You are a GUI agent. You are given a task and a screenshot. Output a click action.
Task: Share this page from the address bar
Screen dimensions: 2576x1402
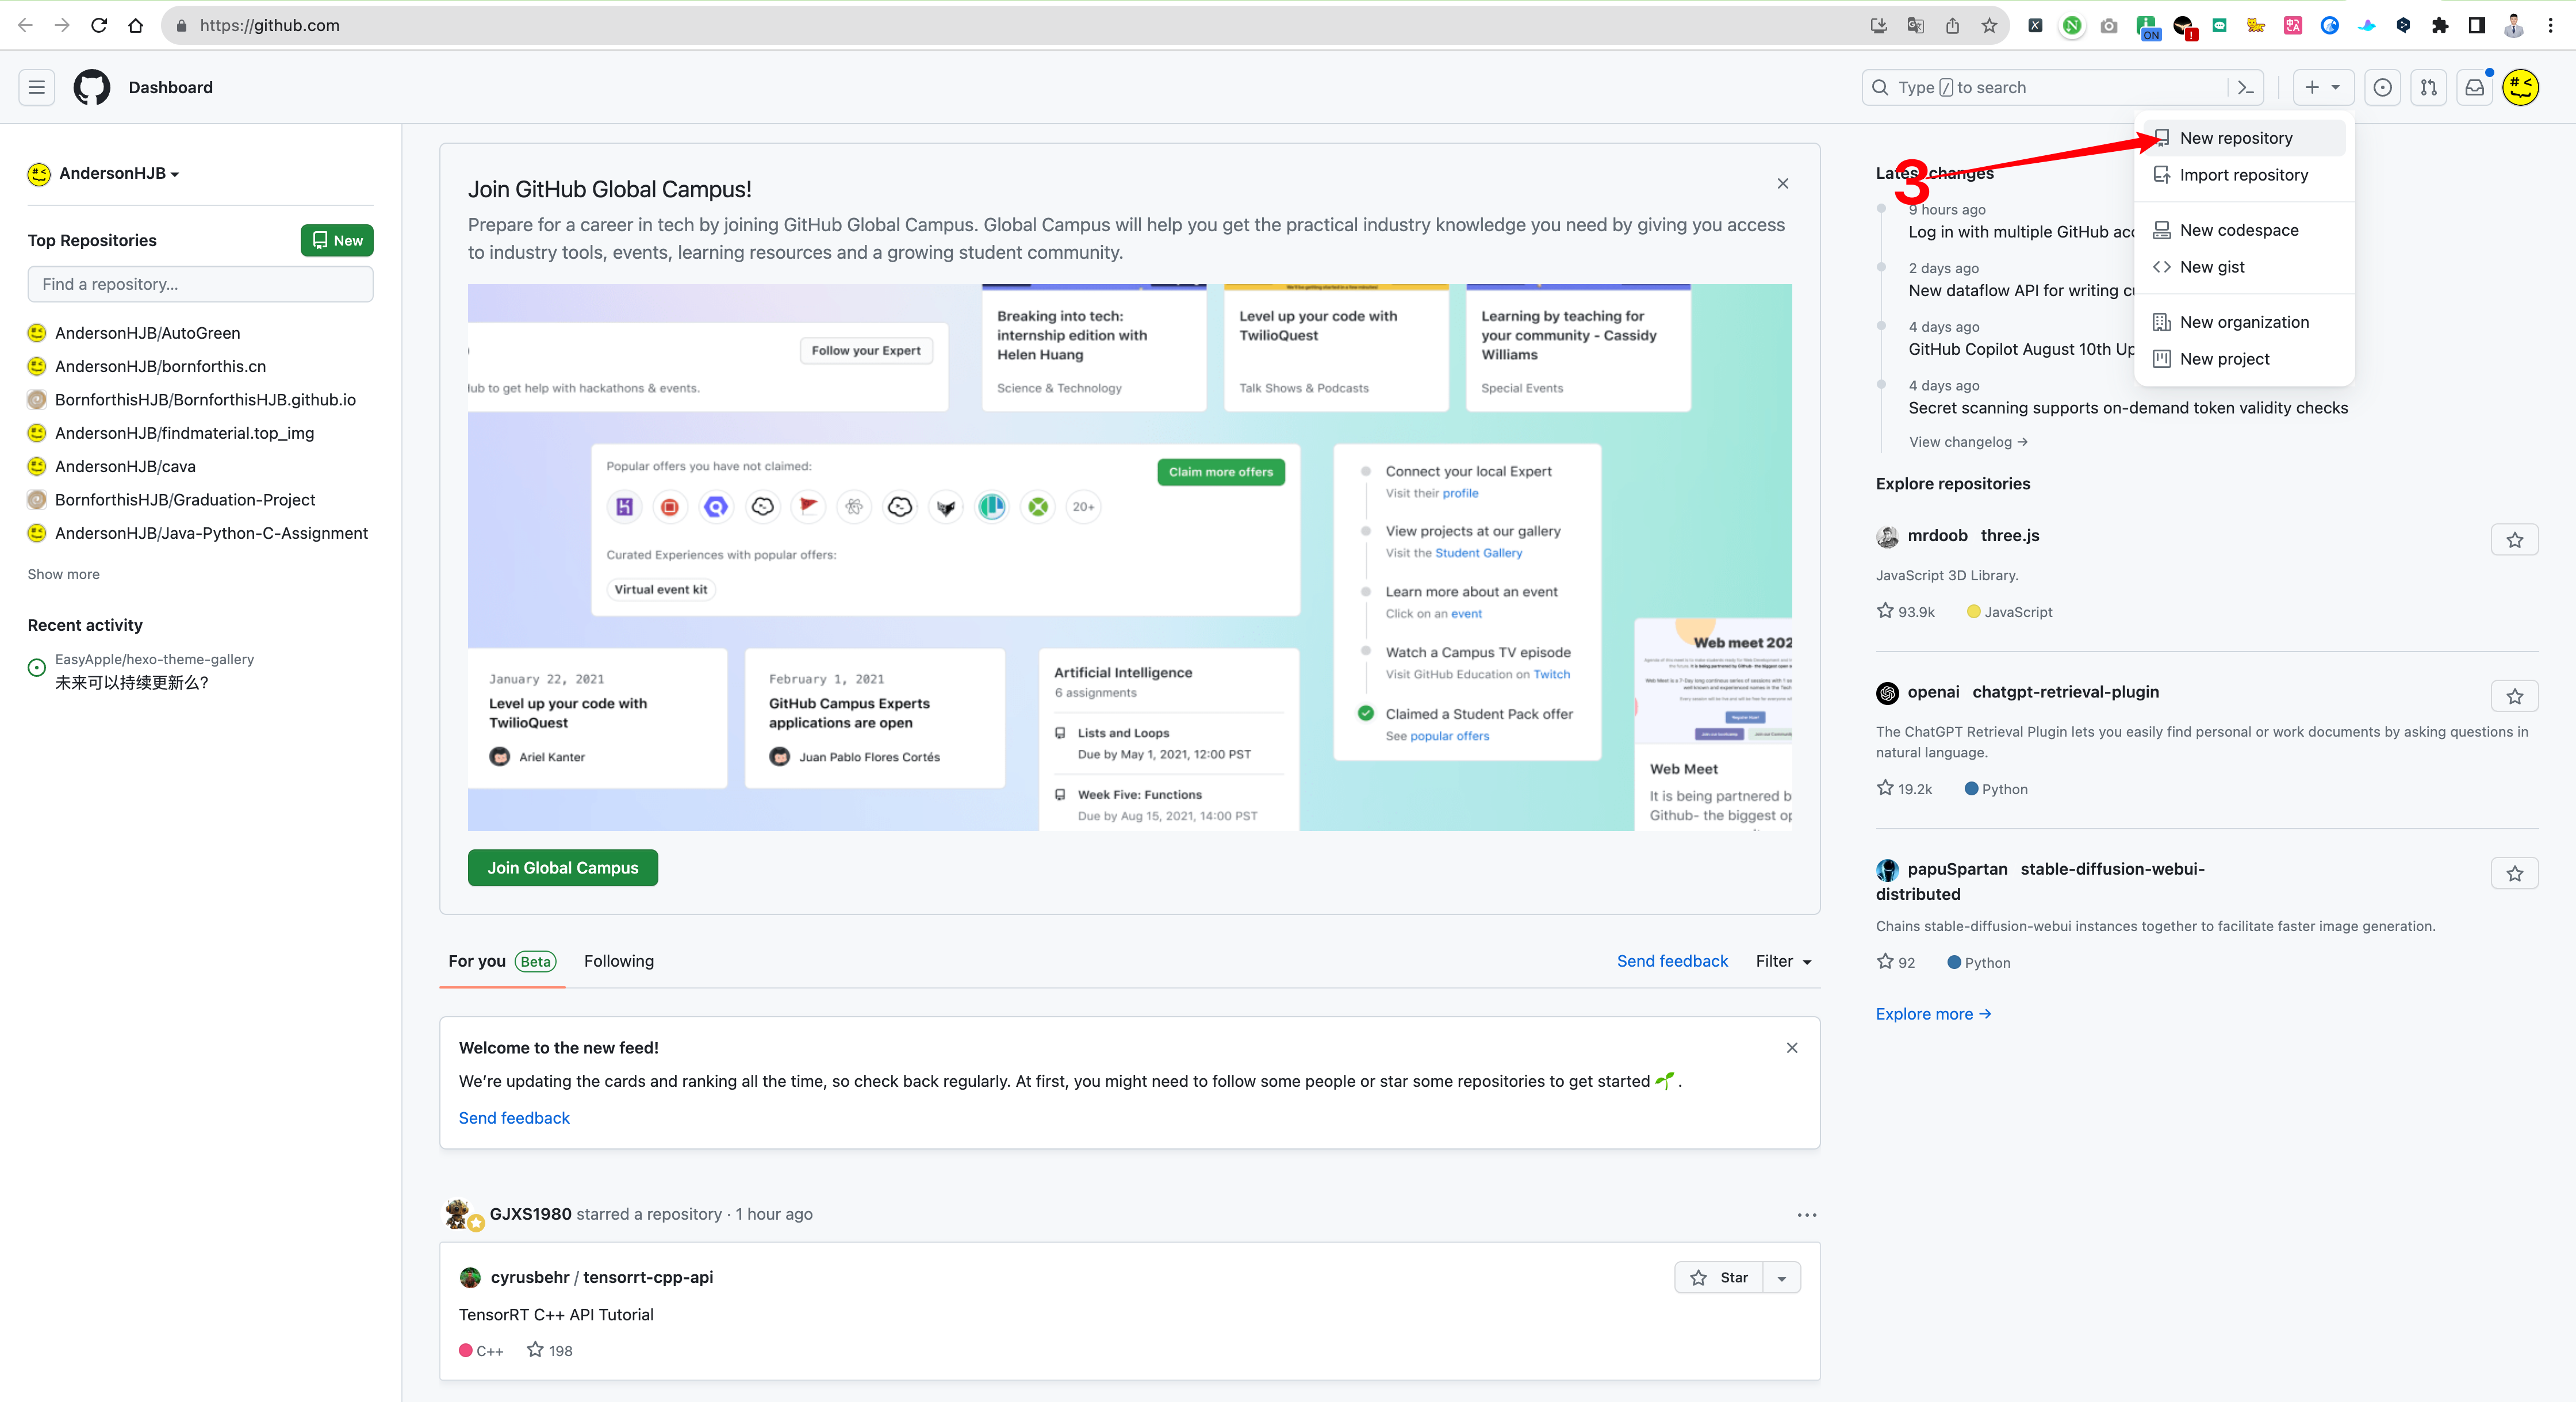point(1952,25)
